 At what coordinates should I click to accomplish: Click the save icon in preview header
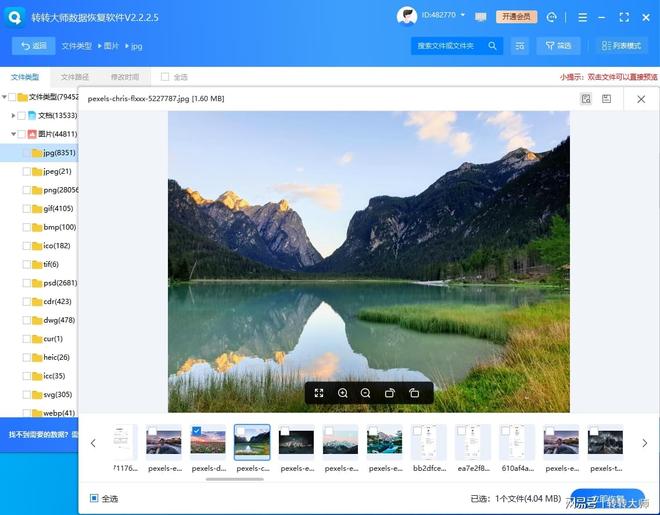pyautogui.click(x=607, y=99)
